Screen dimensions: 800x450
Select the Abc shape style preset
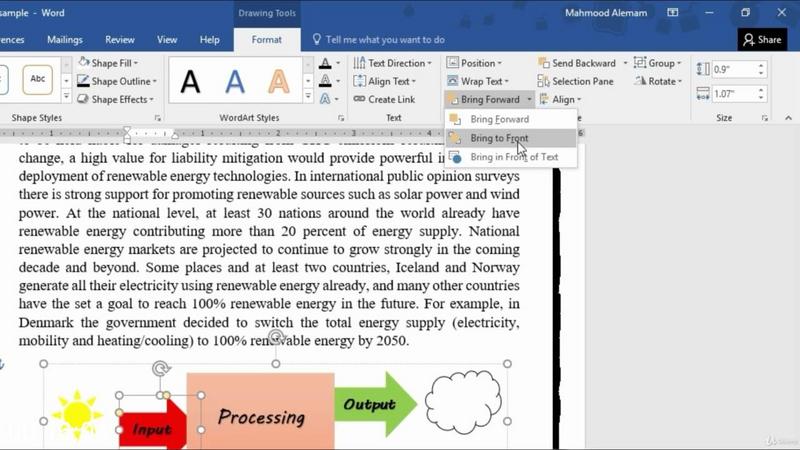38,79
